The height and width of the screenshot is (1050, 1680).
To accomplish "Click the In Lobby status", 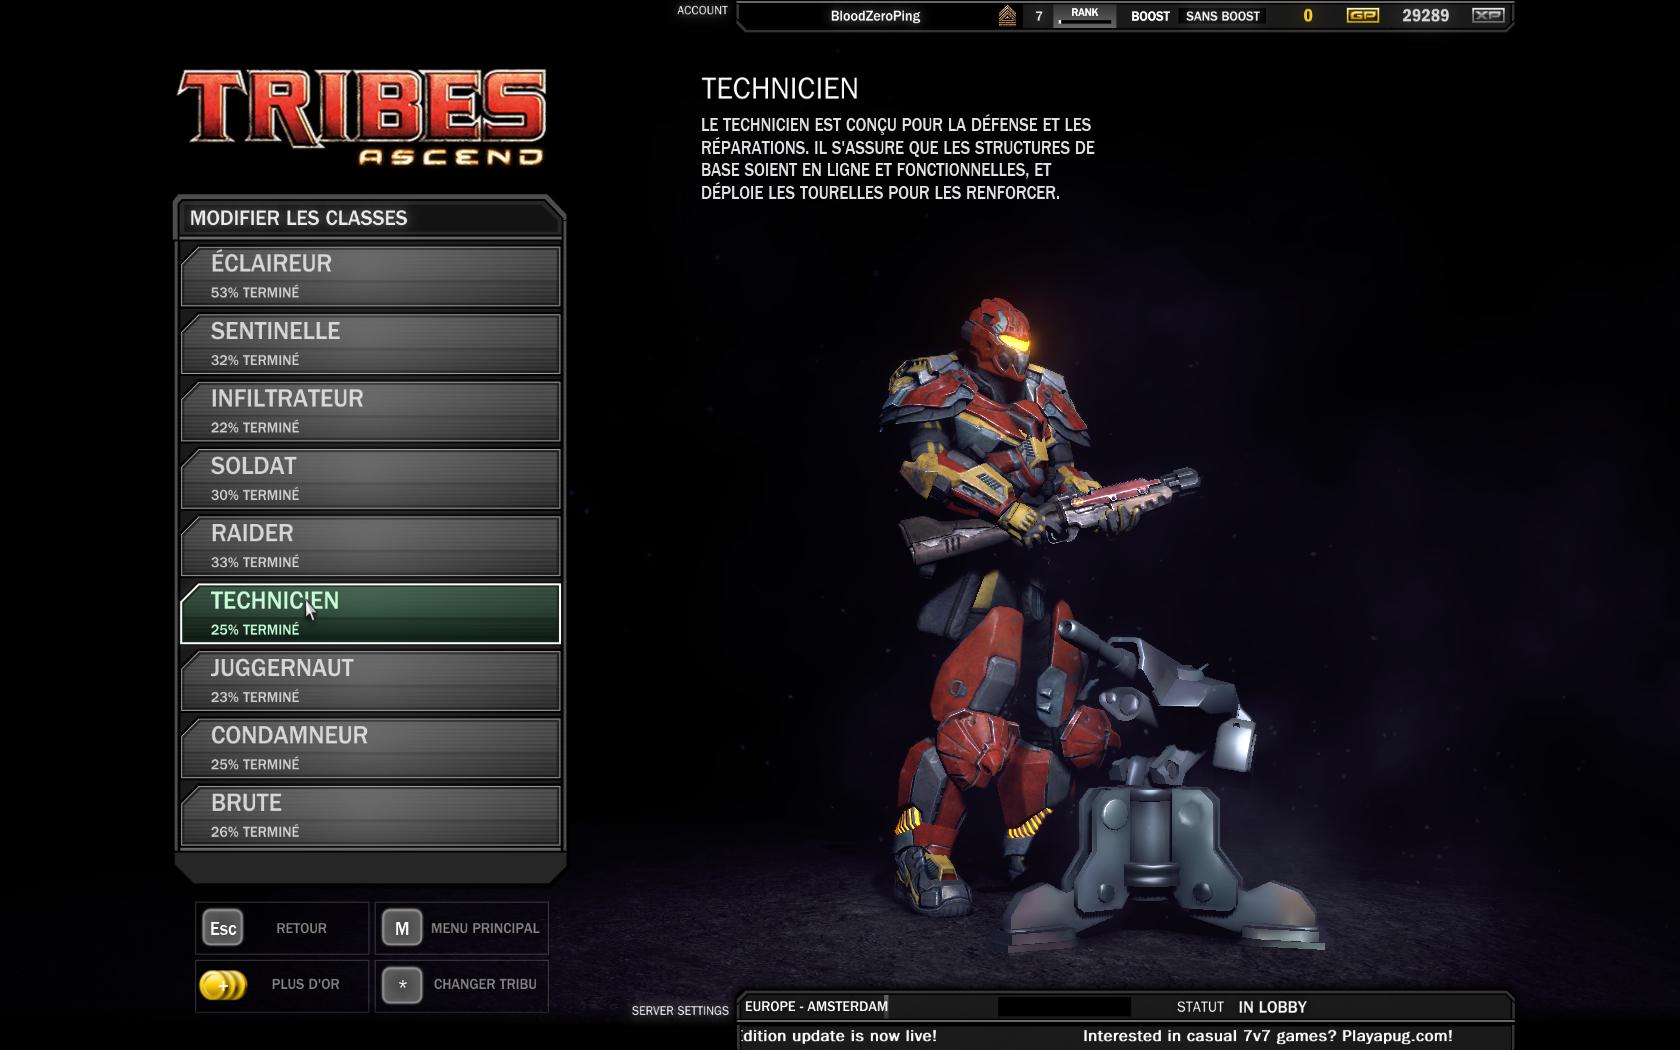I will [x=1272, y=1007].
